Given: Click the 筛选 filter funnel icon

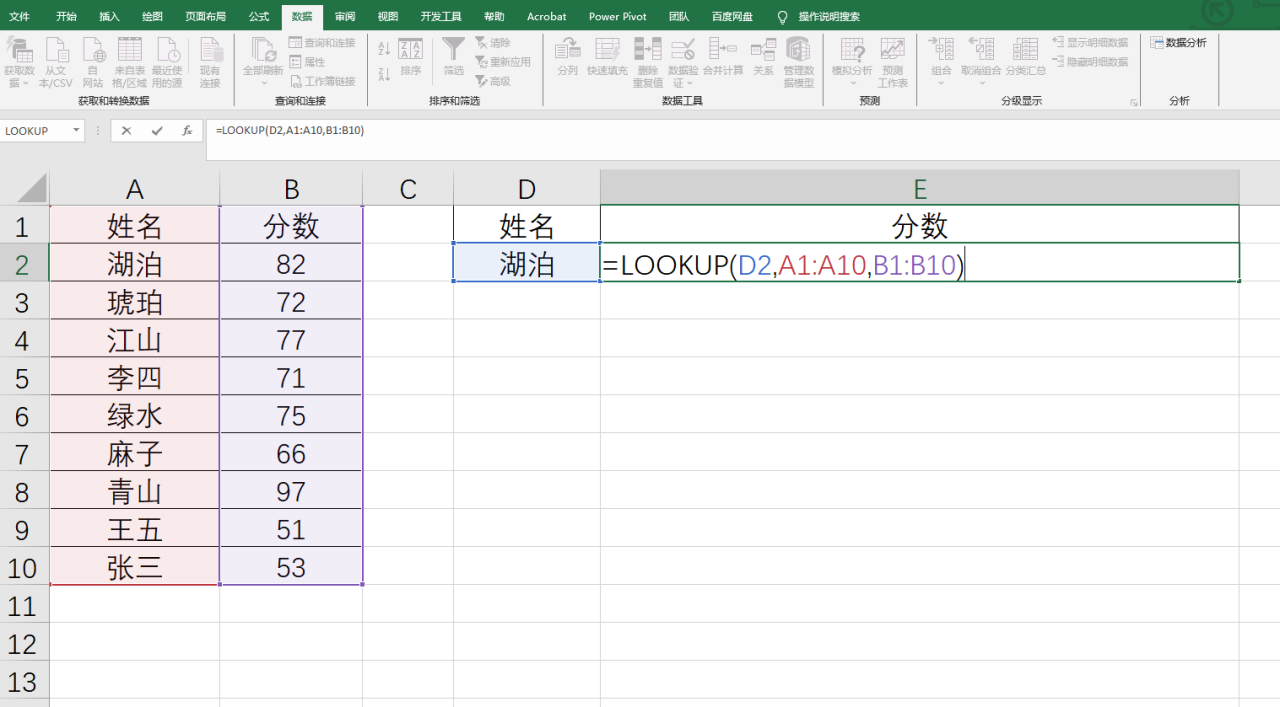Looking at the screenshot, I should click(x=454, y=57).
